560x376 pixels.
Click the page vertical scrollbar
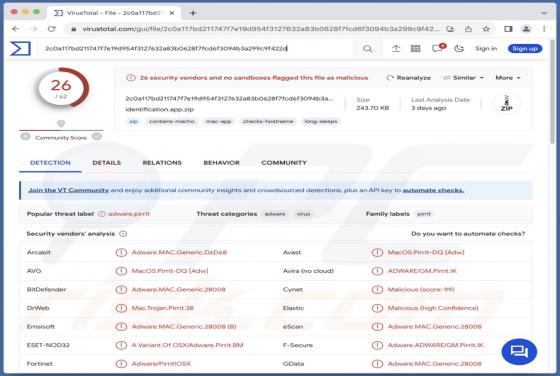point(552,93)
